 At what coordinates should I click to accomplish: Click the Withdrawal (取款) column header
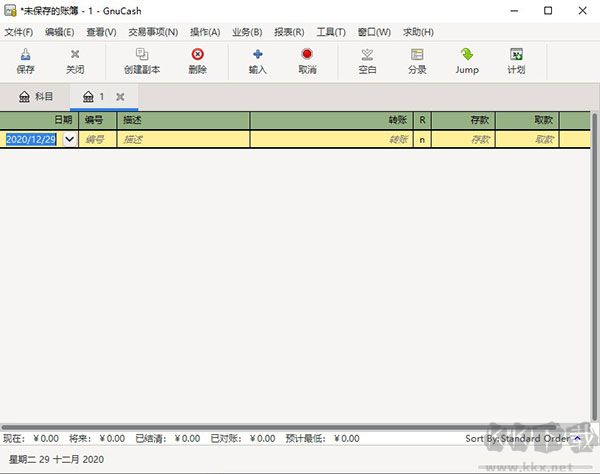pos(527,120)
